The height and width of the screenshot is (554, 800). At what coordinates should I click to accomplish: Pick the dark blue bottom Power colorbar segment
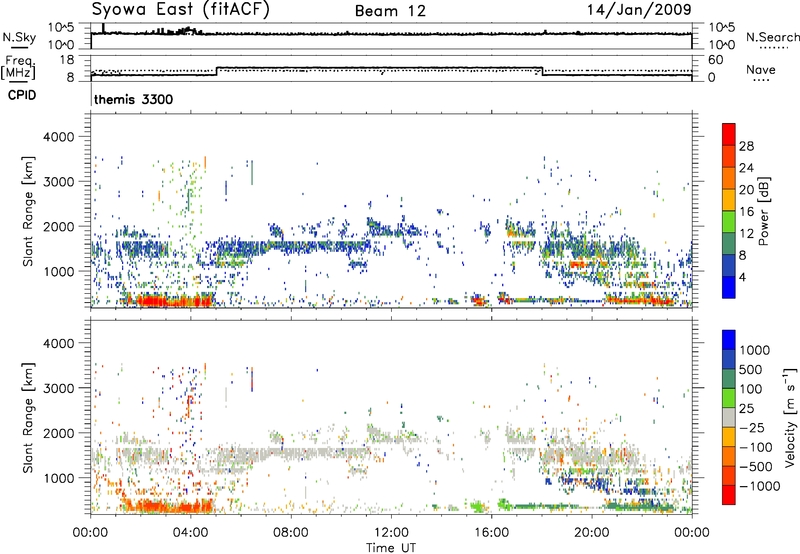[729, 288]
